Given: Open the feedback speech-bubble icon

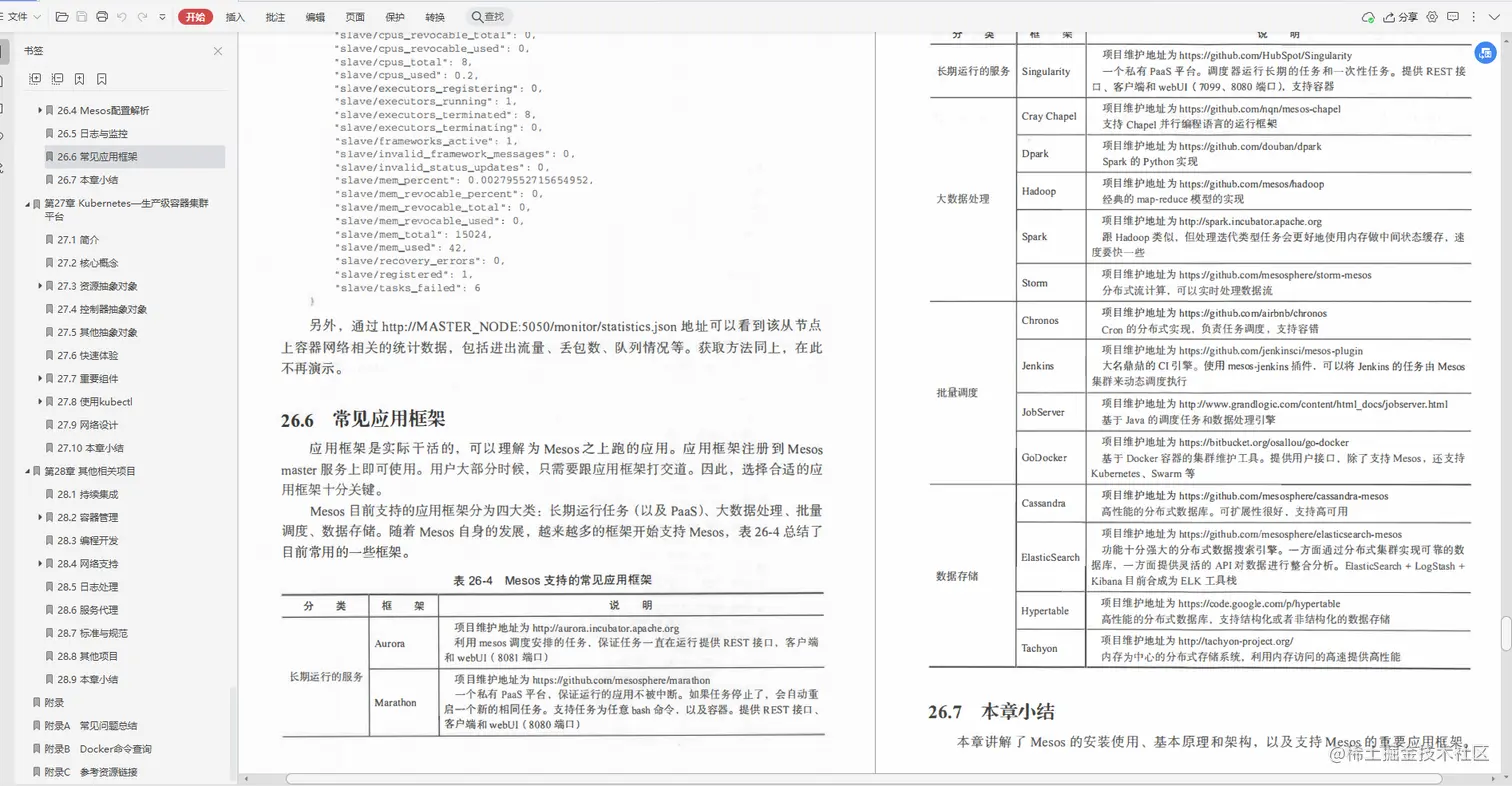Looking at the screenshot, I should tap(1453, 16).
